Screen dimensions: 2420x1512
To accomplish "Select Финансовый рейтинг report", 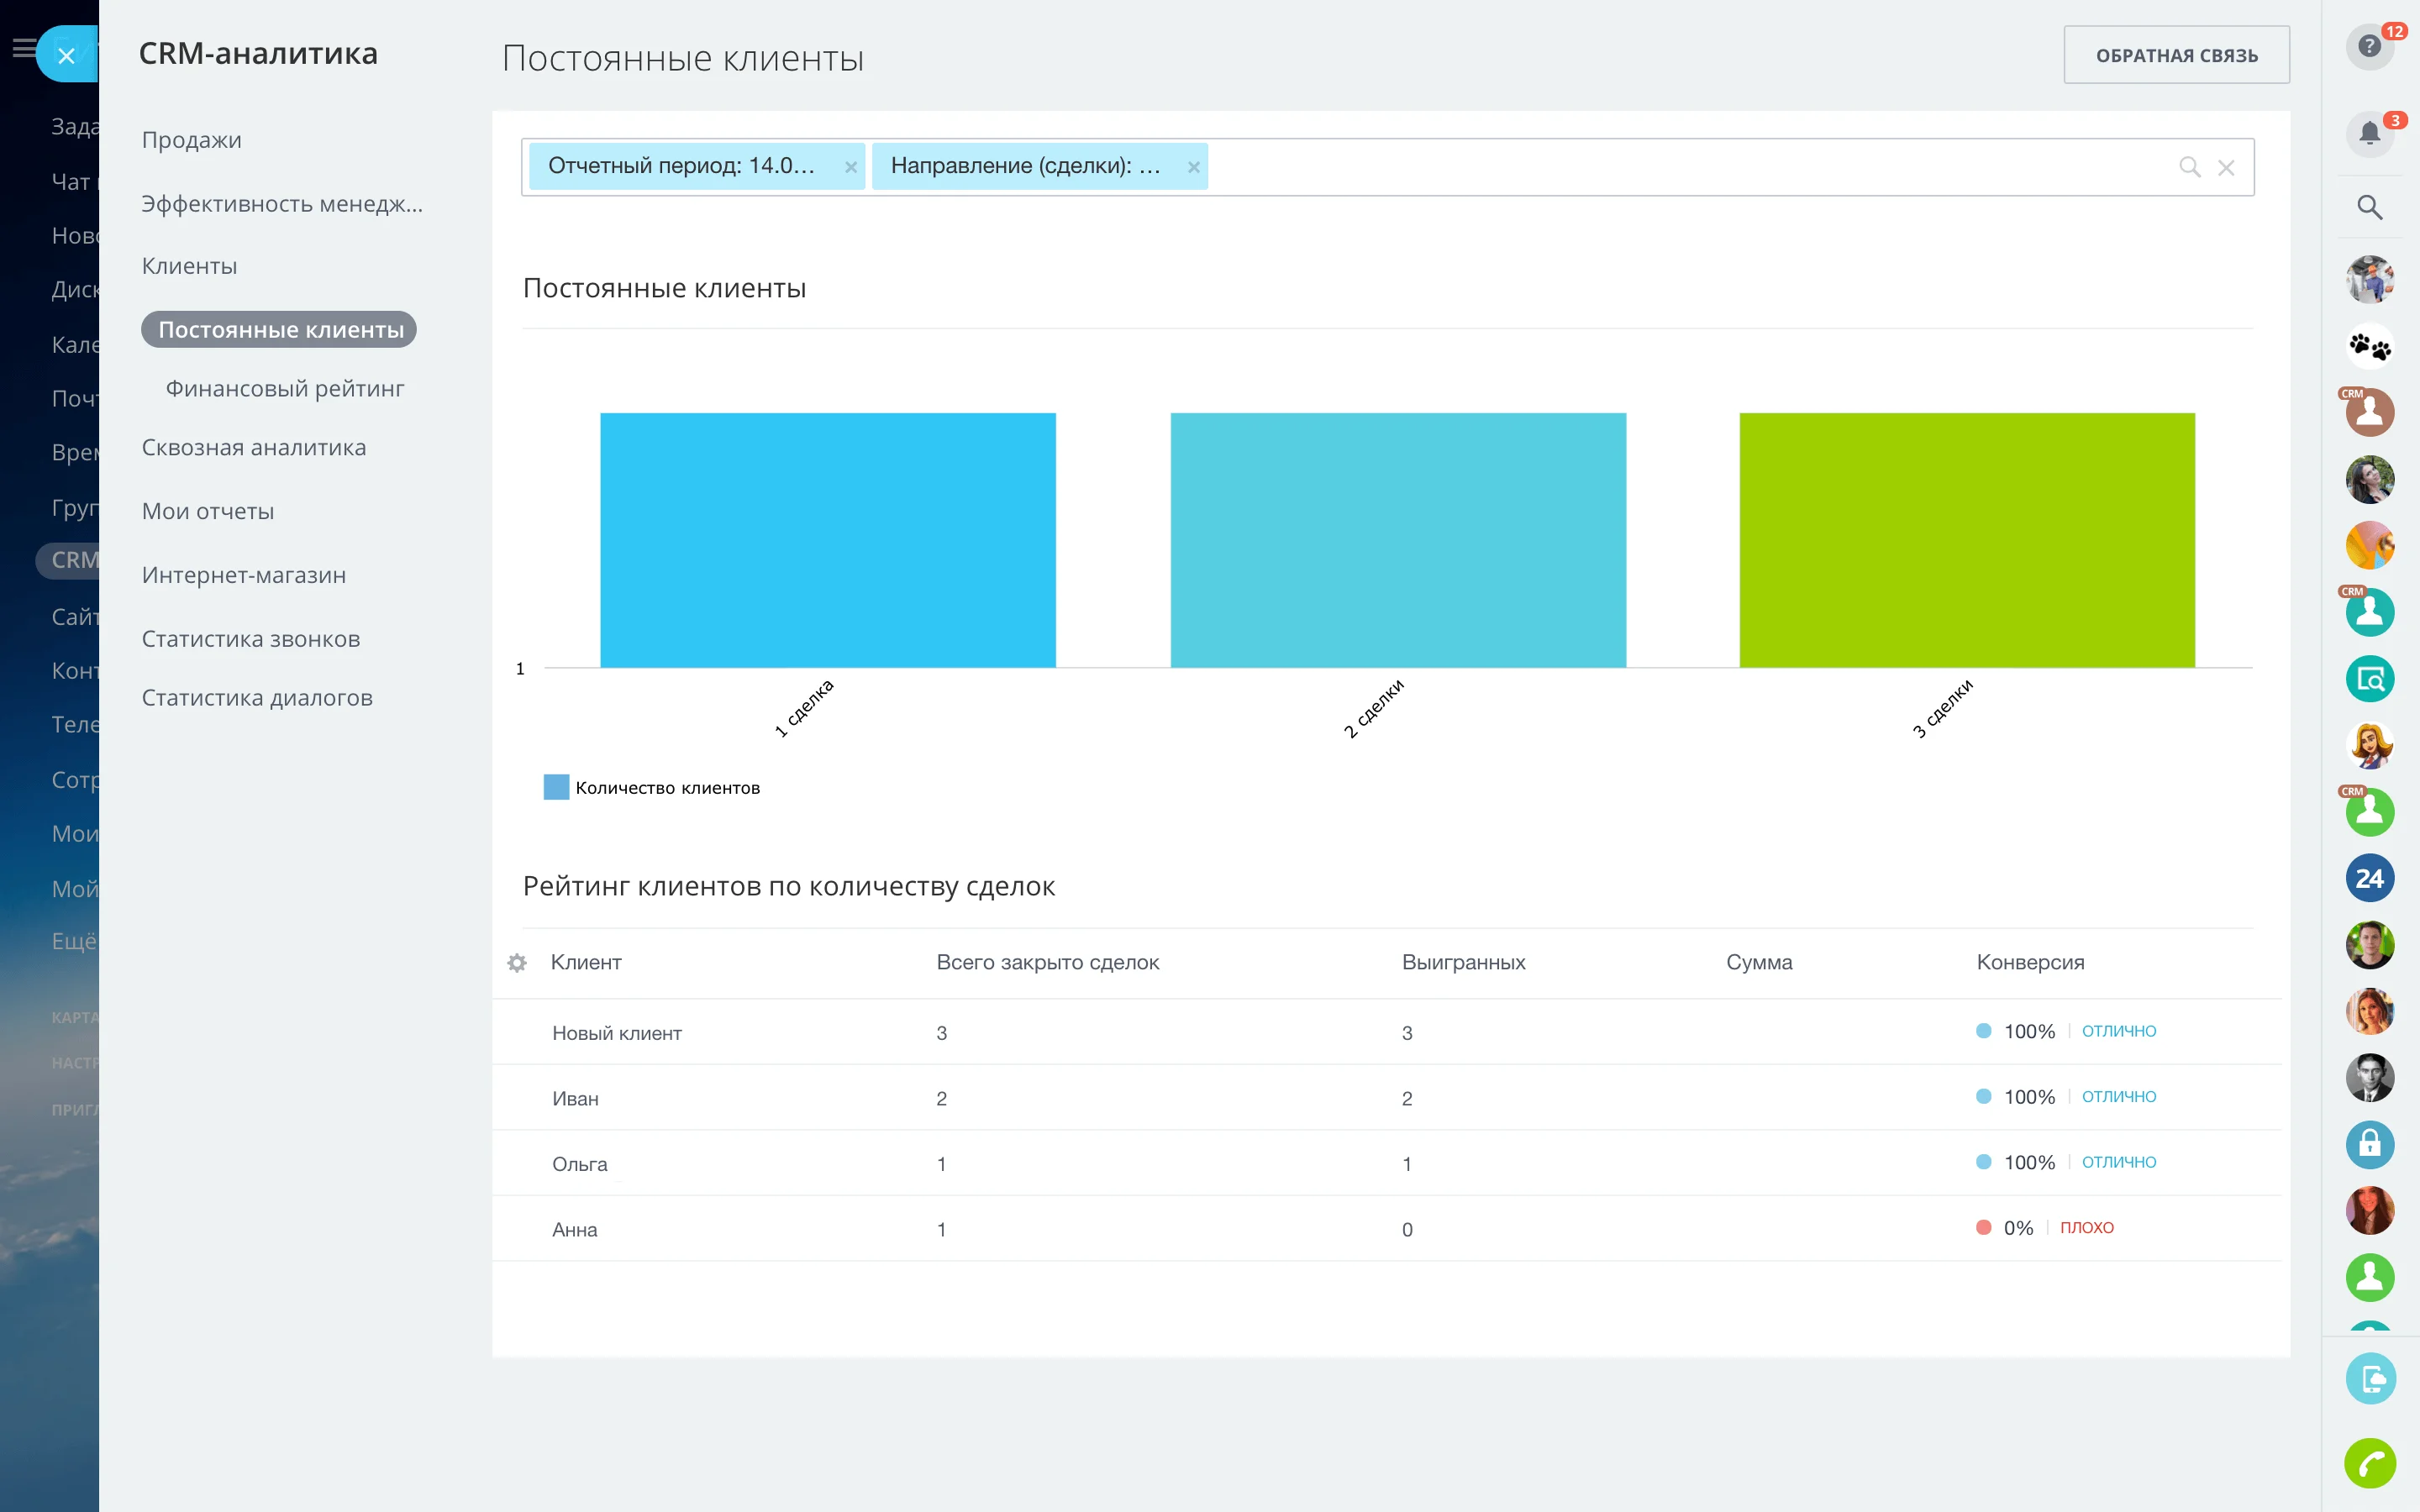I will pos(284,389).
